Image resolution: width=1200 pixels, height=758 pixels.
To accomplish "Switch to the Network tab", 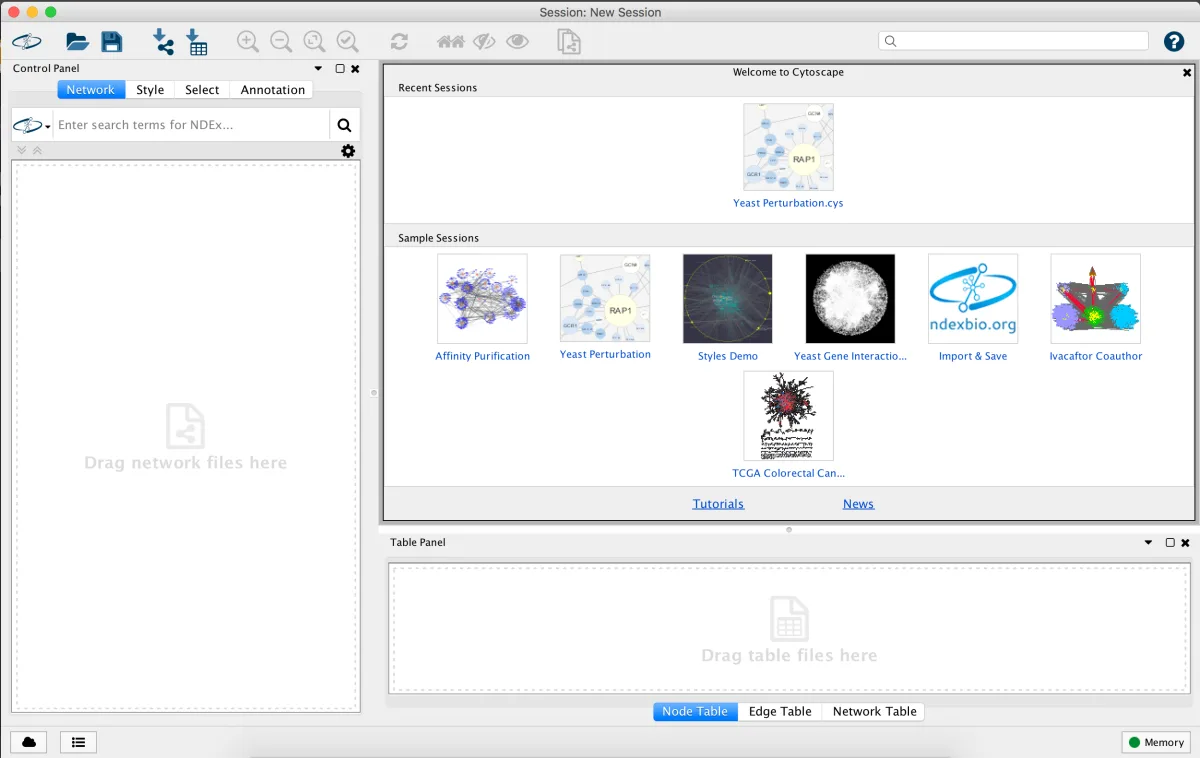I will point(91,90).
